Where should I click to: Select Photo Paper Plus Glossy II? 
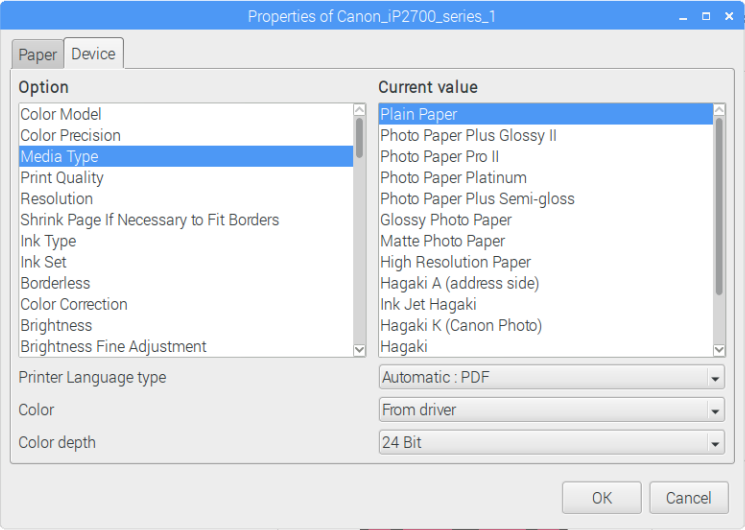coord(546,135)
